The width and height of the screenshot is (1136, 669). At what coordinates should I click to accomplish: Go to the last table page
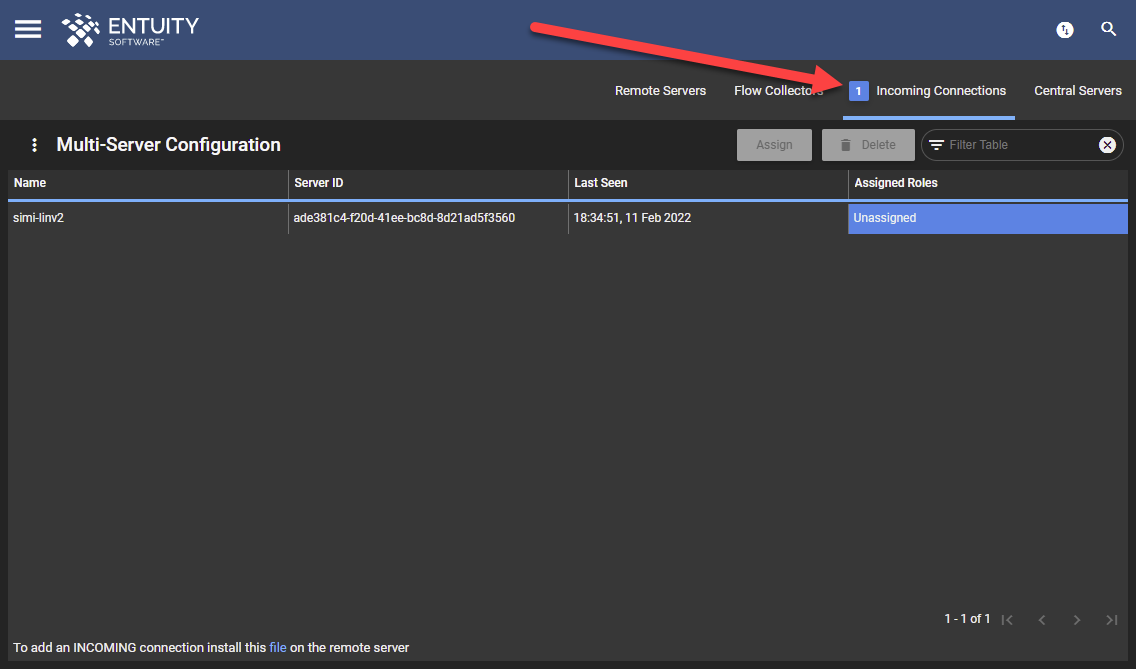tap(1111, 620)
